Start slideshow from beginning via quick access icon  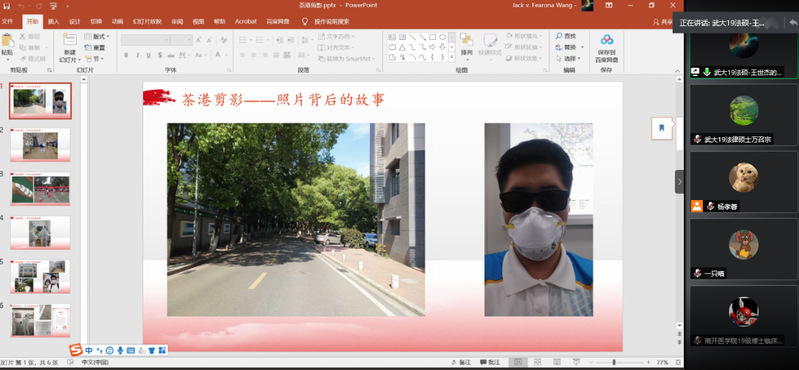point(54,6)
